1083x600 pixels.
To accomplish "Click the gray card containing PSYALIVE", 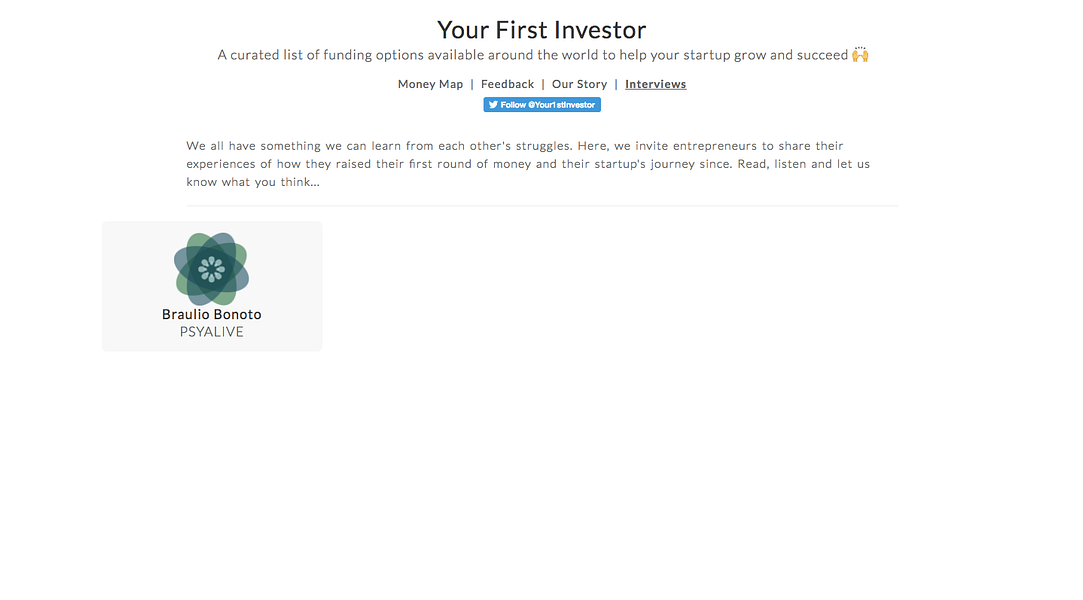I will [211, 286].
